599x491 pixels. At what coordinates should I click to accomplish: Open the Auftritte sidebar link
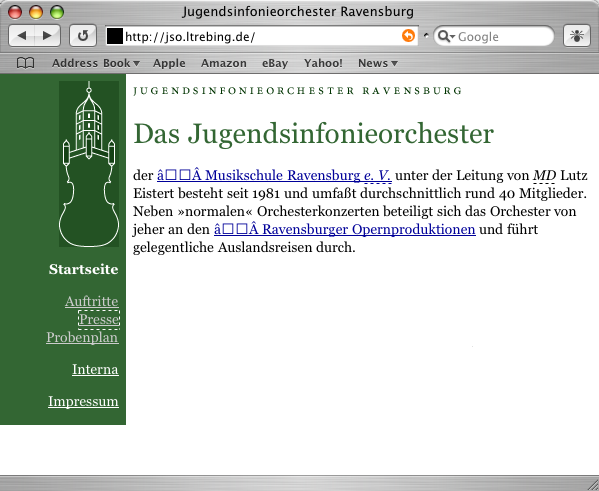[92, 301]
